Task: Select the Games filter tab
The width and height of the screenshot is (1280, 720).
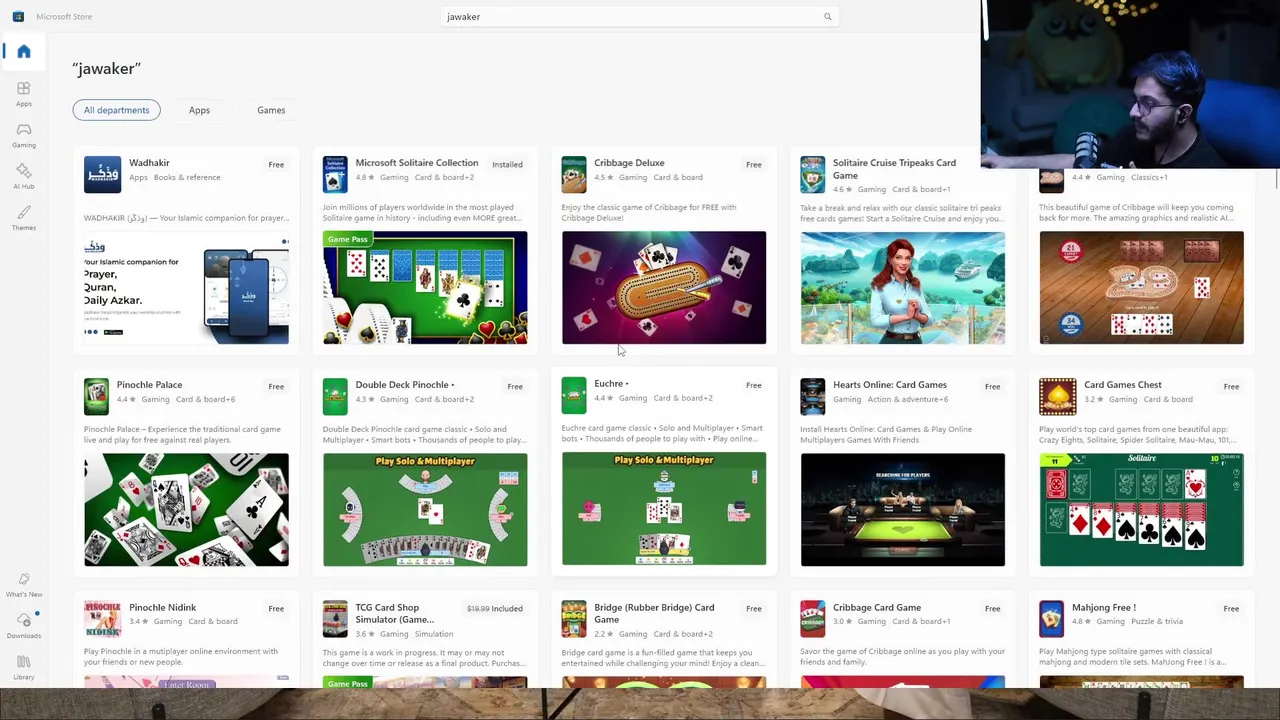Action: pyautogui.click(x=271, y=110)
